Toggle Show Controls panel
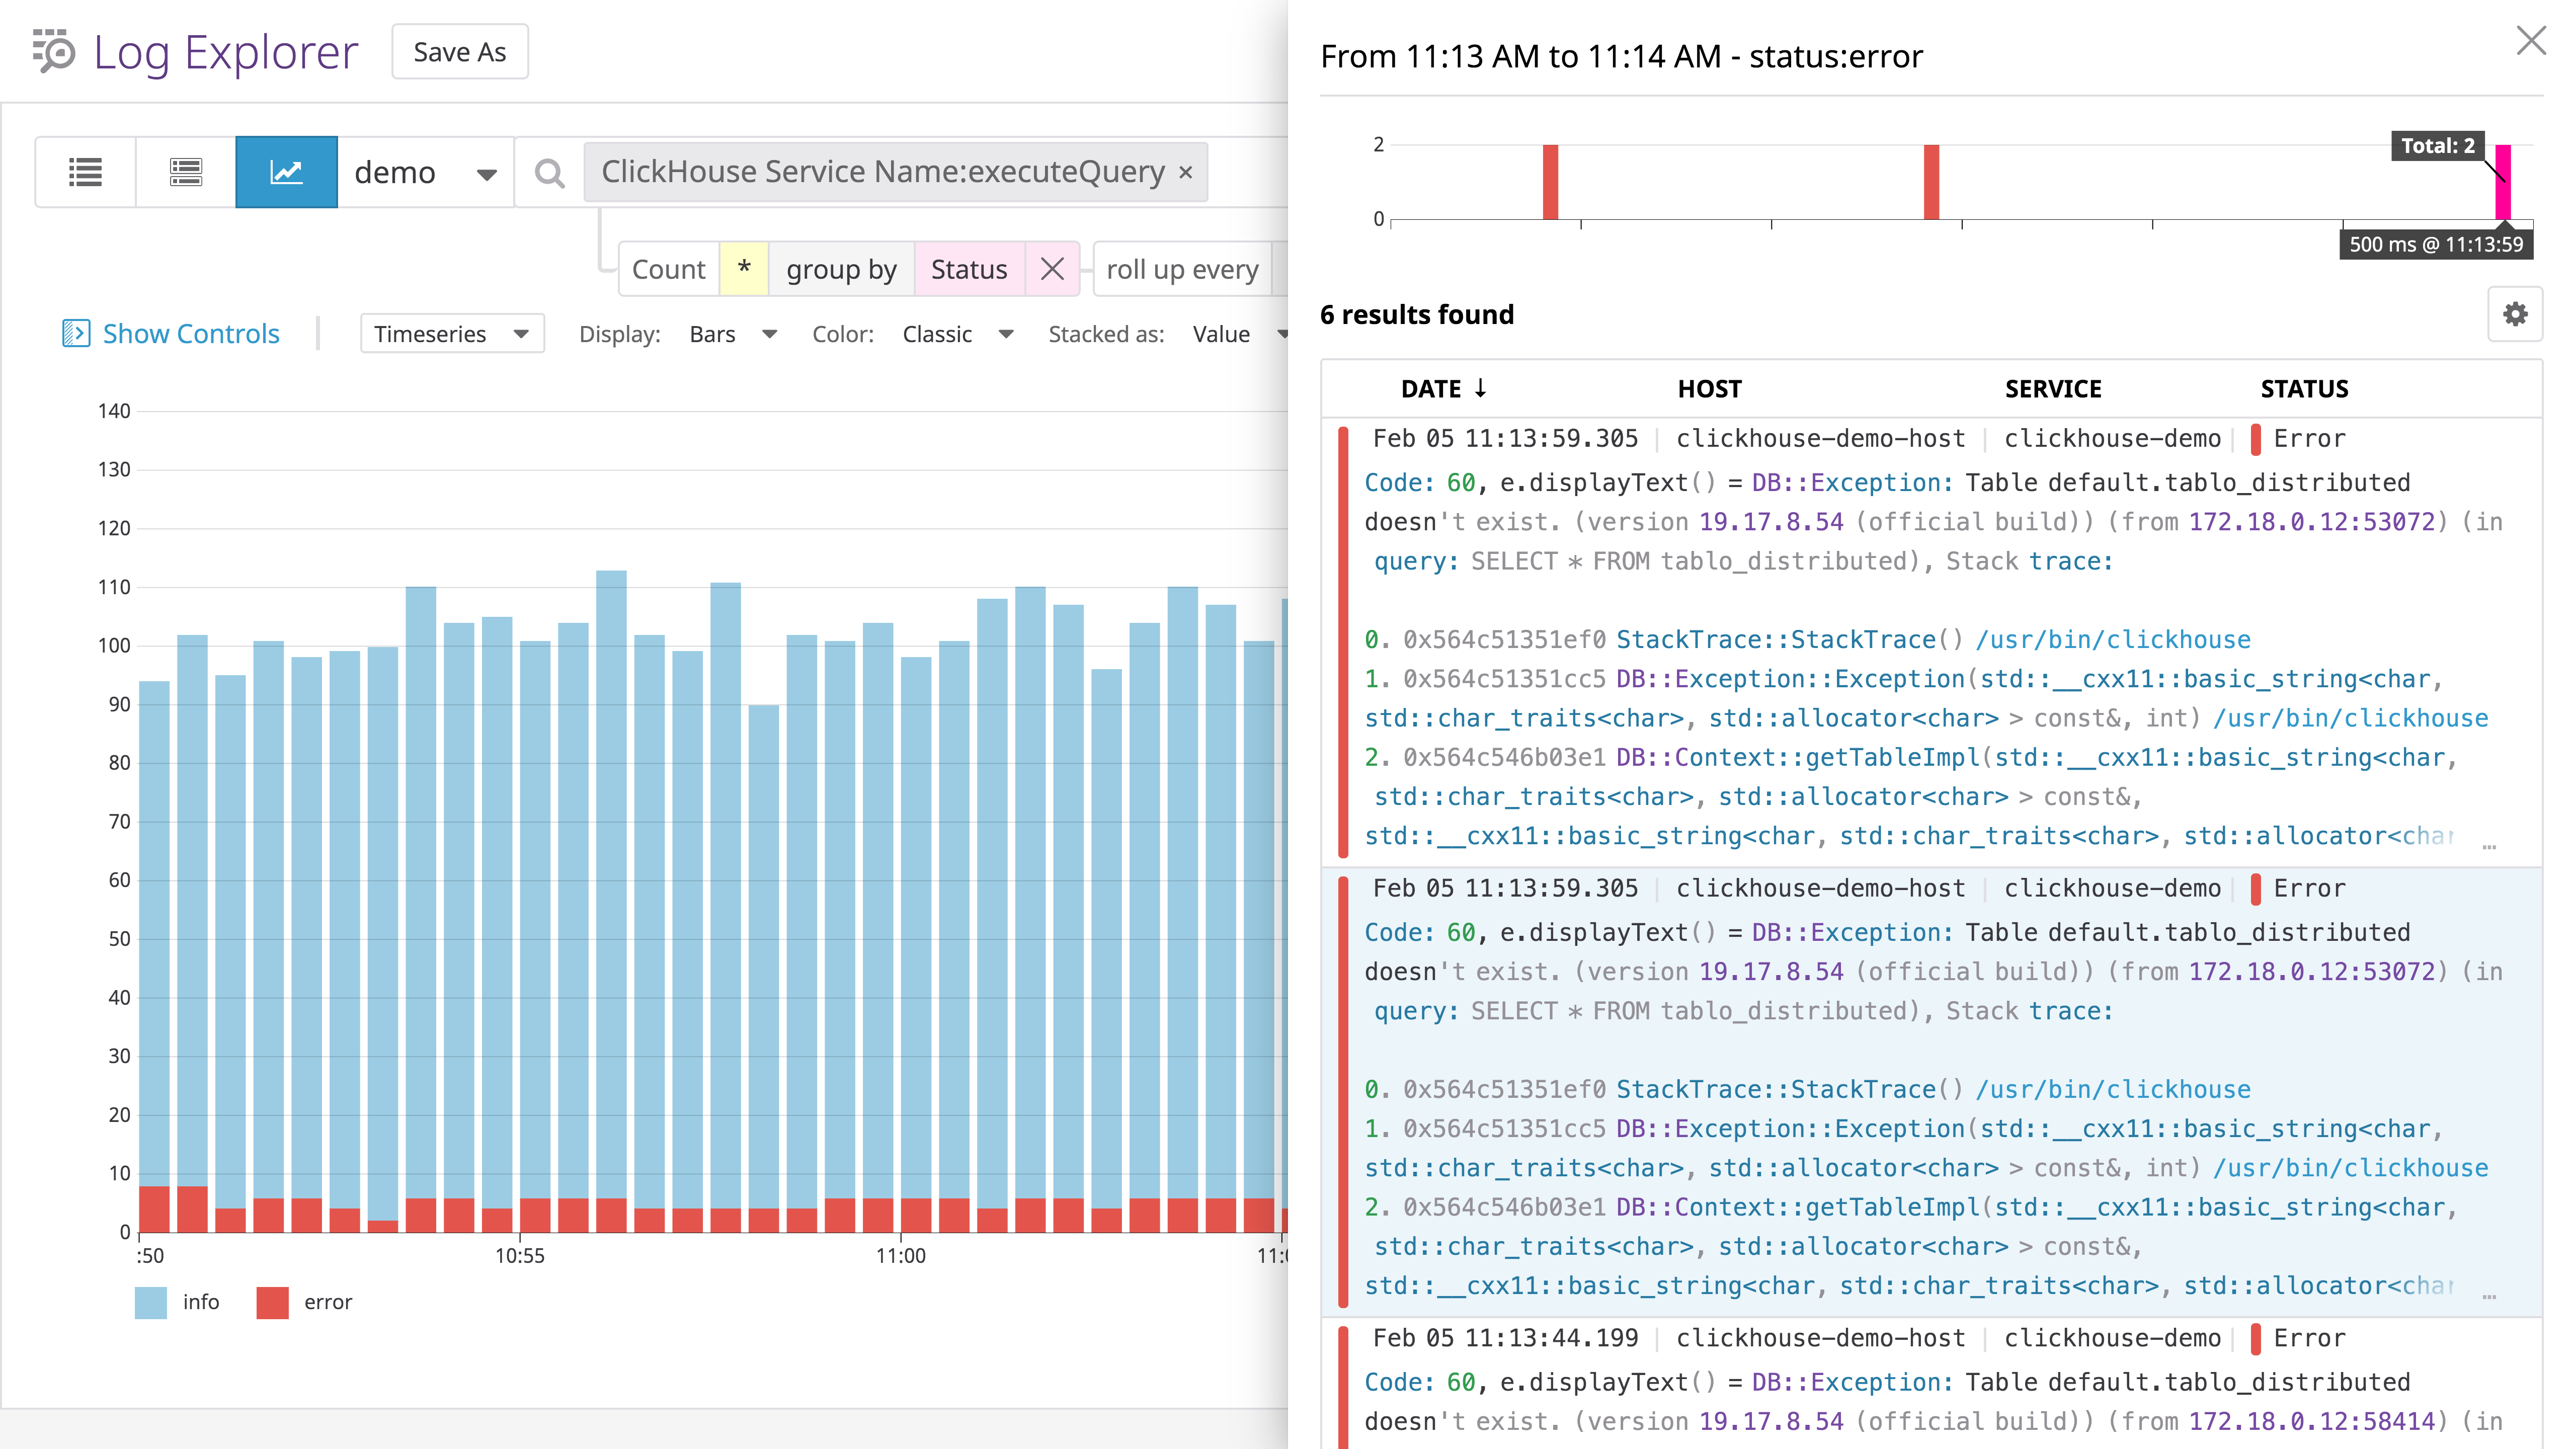The height and width of the screenshot is (1449, 2576). tap(171, 334)
